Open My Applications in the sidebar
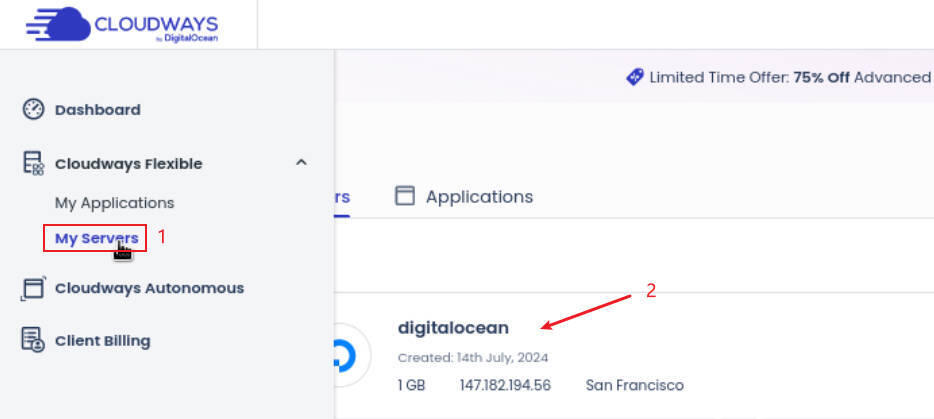Screen dimensions: 934x419 point(114,203)
